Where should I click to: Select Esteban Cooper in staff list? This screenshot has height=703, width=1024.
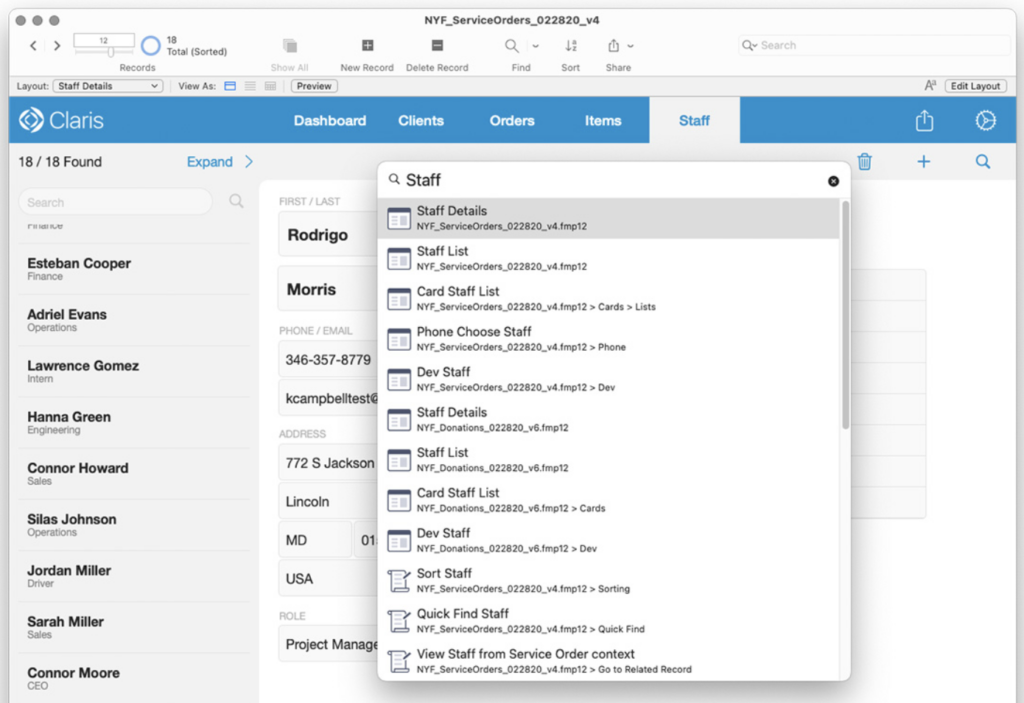click(x=134, y=269)
